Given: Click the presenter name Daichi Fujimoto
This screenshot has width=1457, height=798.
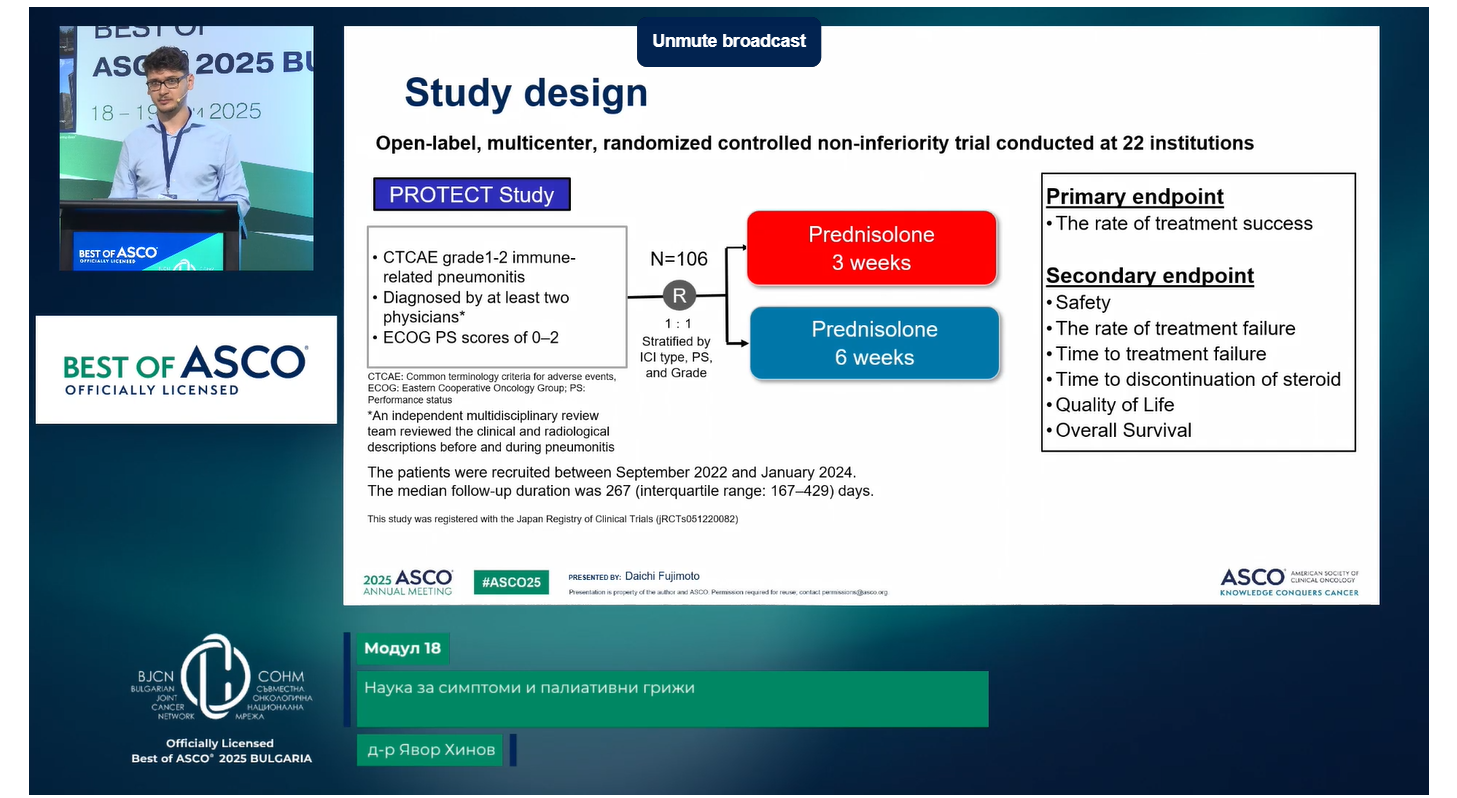Looking at the screenshot, I should click(662, 576).
